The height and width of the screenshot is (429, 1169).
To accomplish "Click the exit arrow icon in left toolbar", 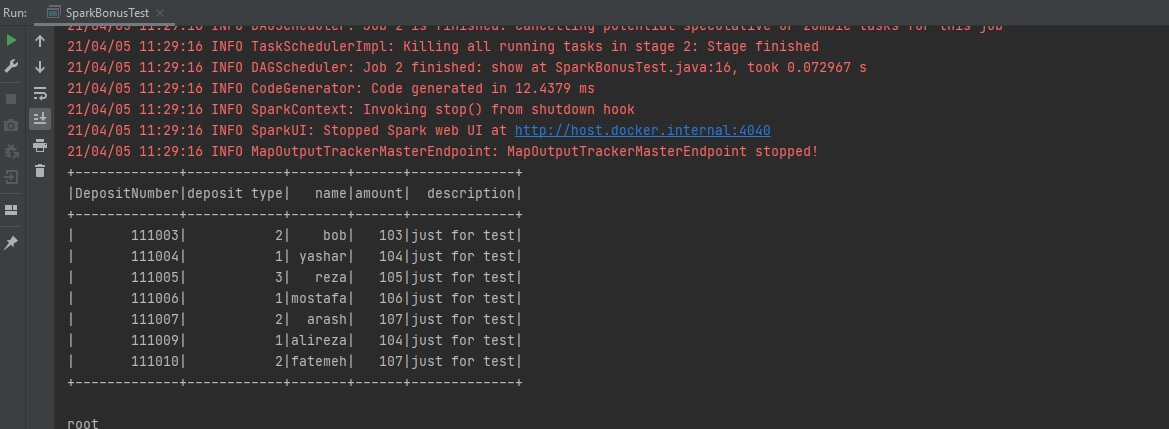I will 11,177.
